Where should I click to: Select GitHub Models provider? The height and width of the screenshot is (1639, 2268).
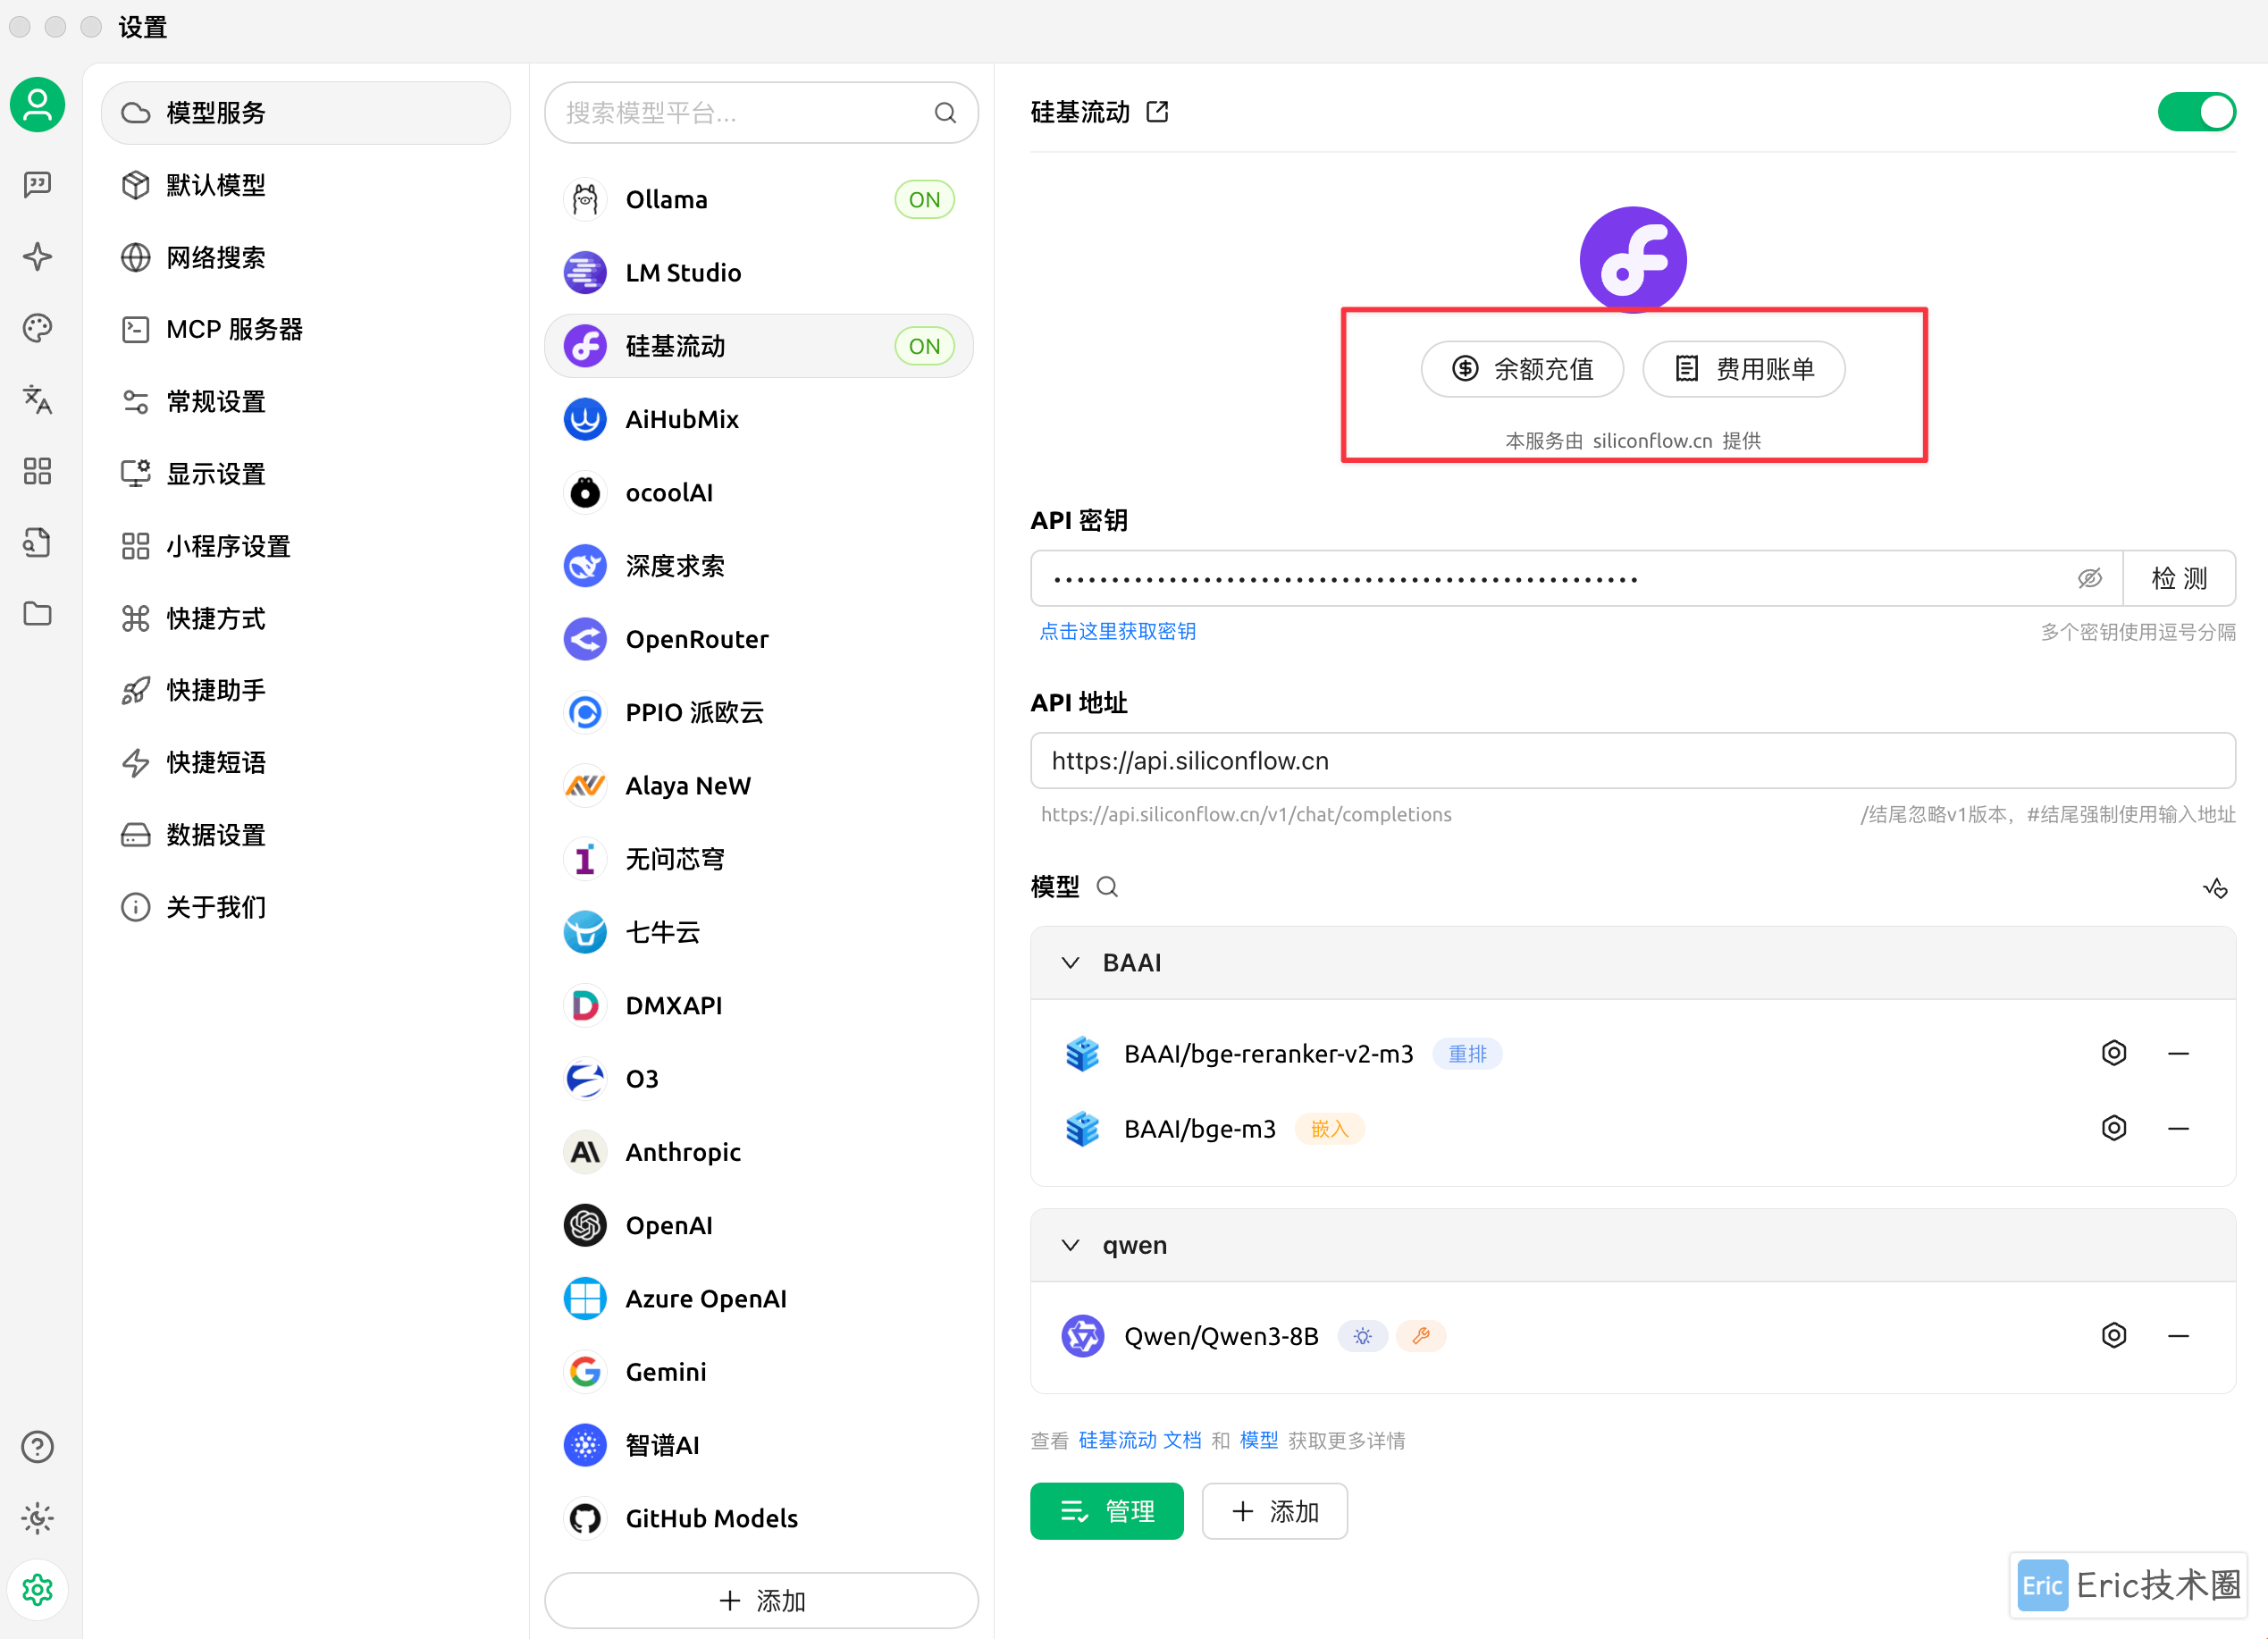(759, 1518)
